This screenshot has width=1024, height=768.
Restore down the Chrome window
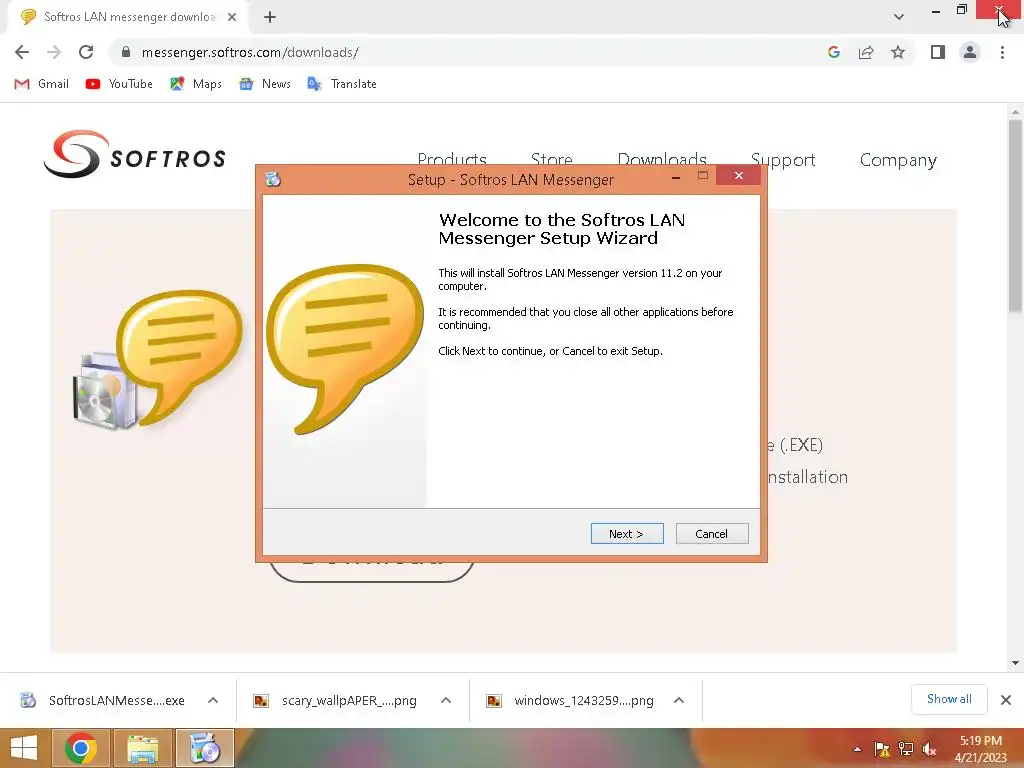click(962, 10)
